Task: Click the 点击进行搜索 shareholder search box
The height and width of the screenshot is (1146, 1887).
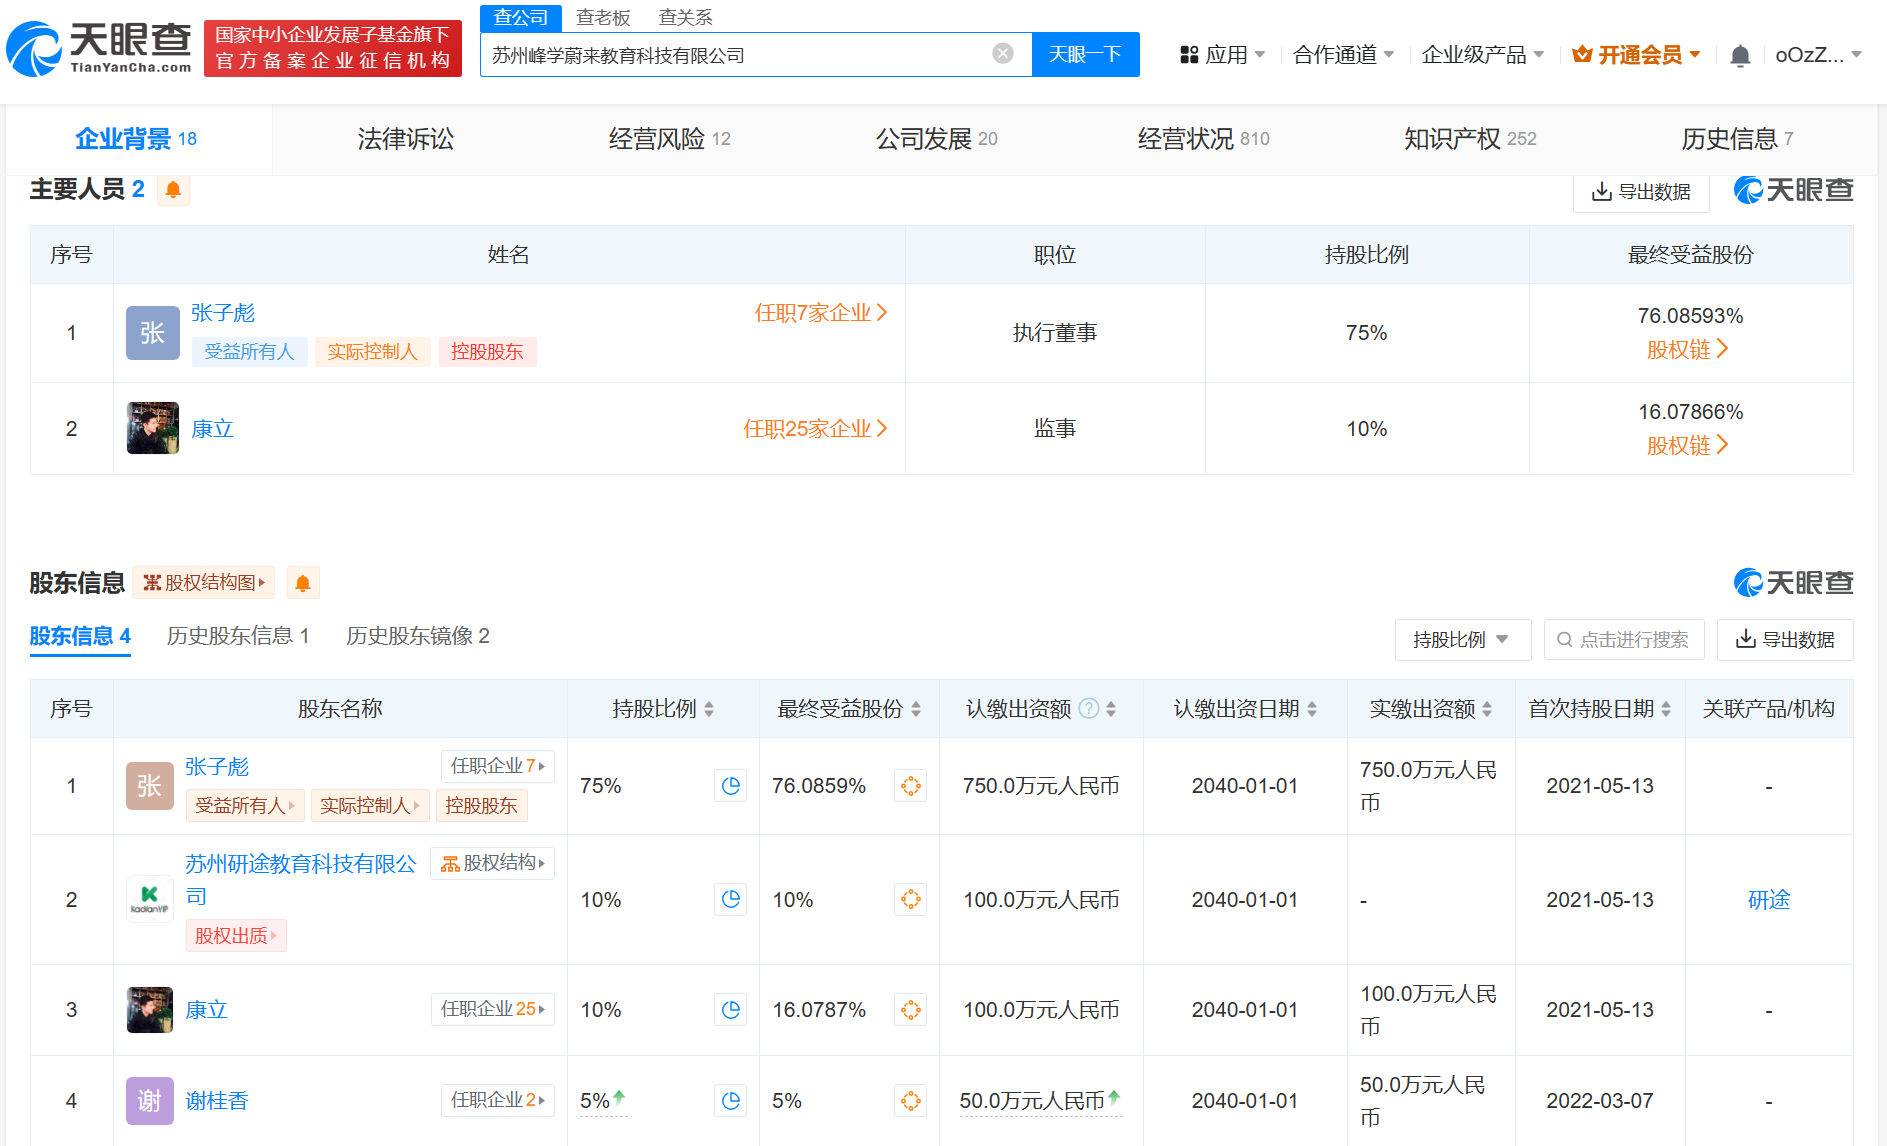Action: [1624, 640]
